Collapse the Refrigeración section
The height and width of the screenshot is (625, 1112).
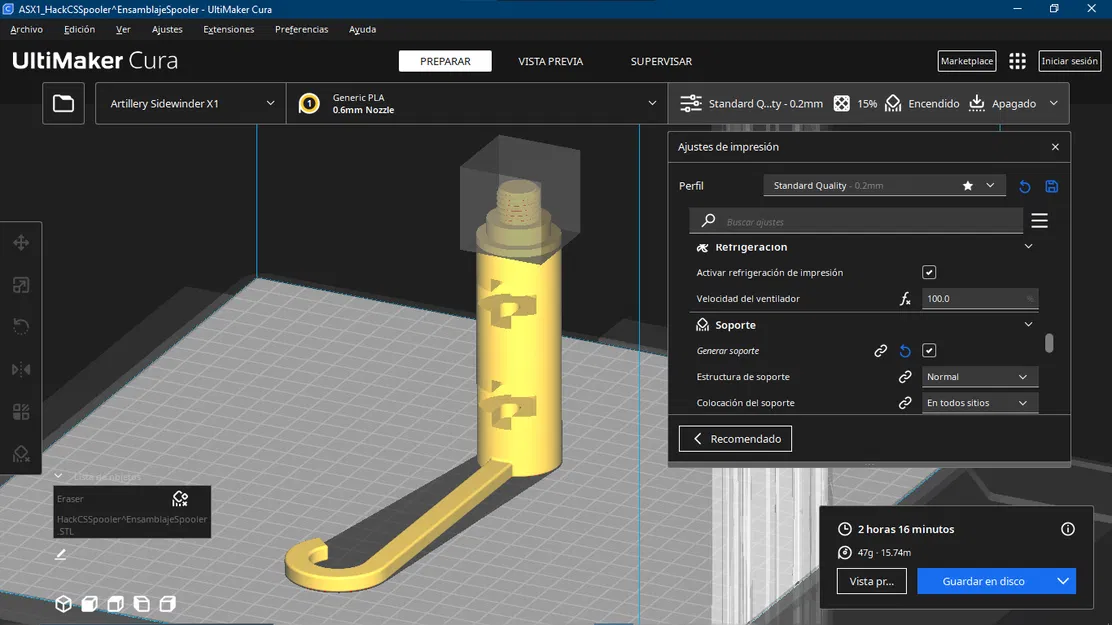[x=1028, y=247]
